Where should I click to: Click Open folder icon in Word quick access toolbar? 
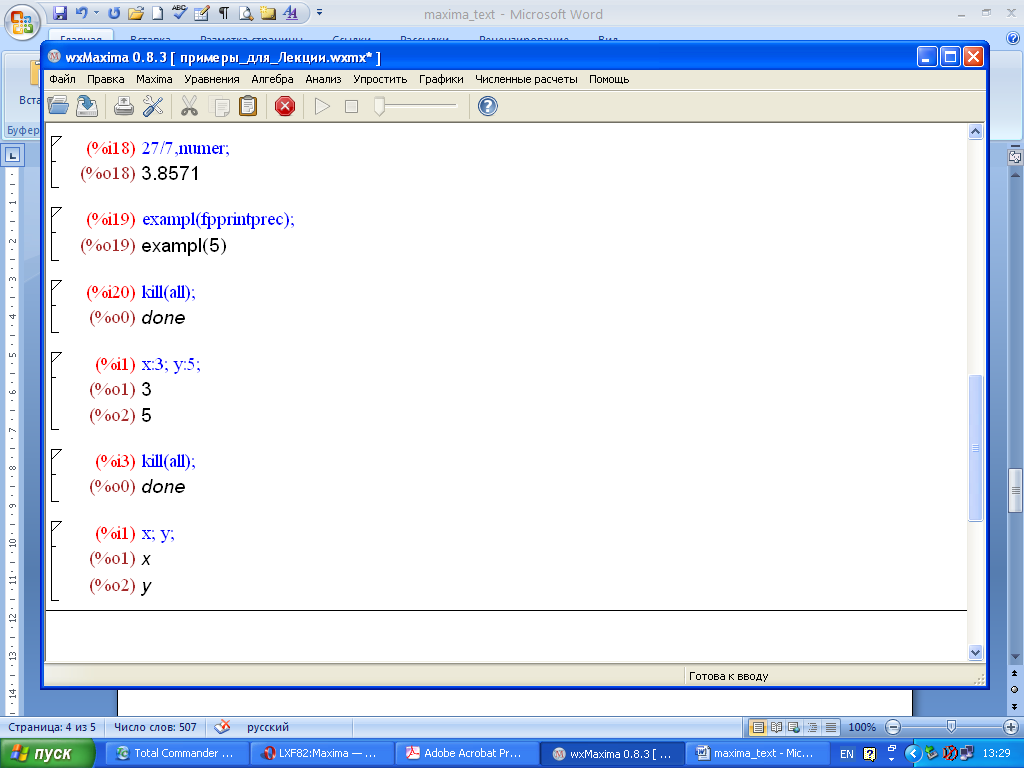(x=136, y=12)
